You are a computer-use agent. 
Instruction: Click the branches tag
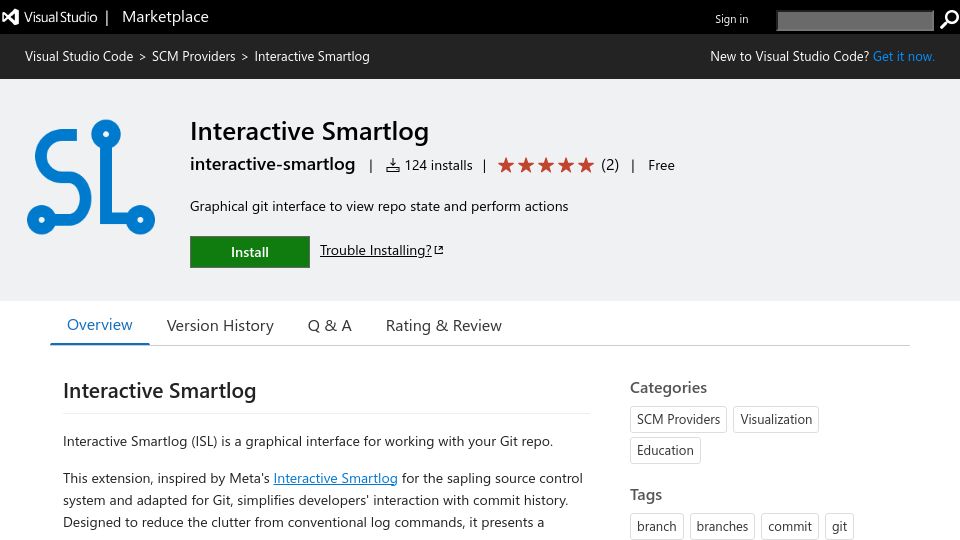click(722, 527)
